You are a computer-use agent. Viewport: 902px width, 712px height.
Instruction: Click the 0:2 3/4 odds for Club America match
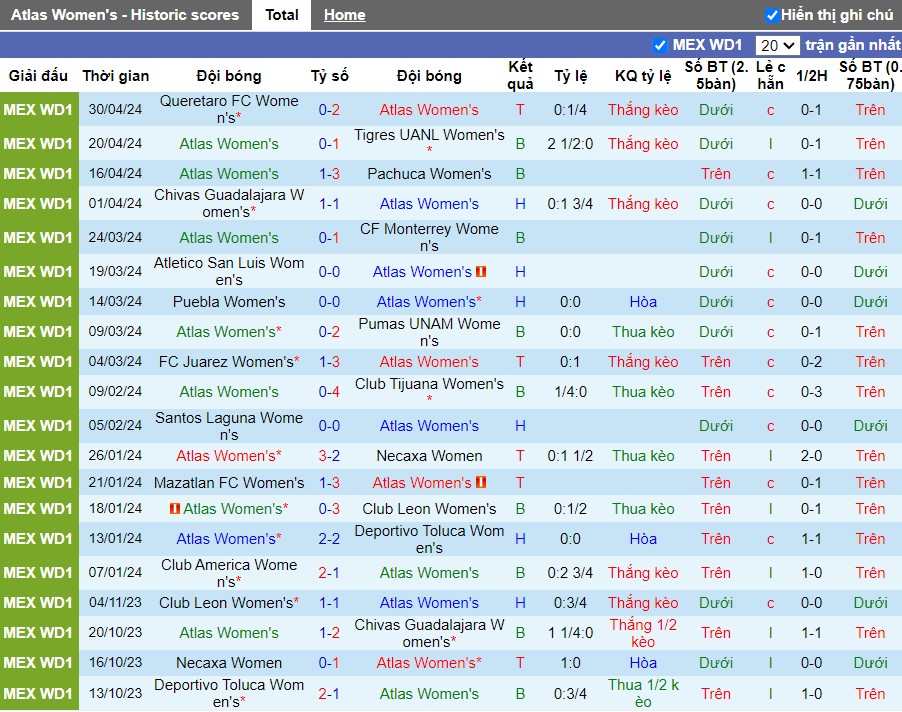[x=570, y=573]
